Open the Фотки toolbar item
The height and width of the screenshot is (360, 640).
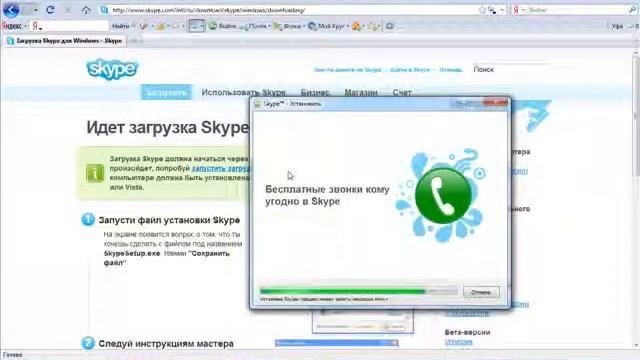[289, 26]
